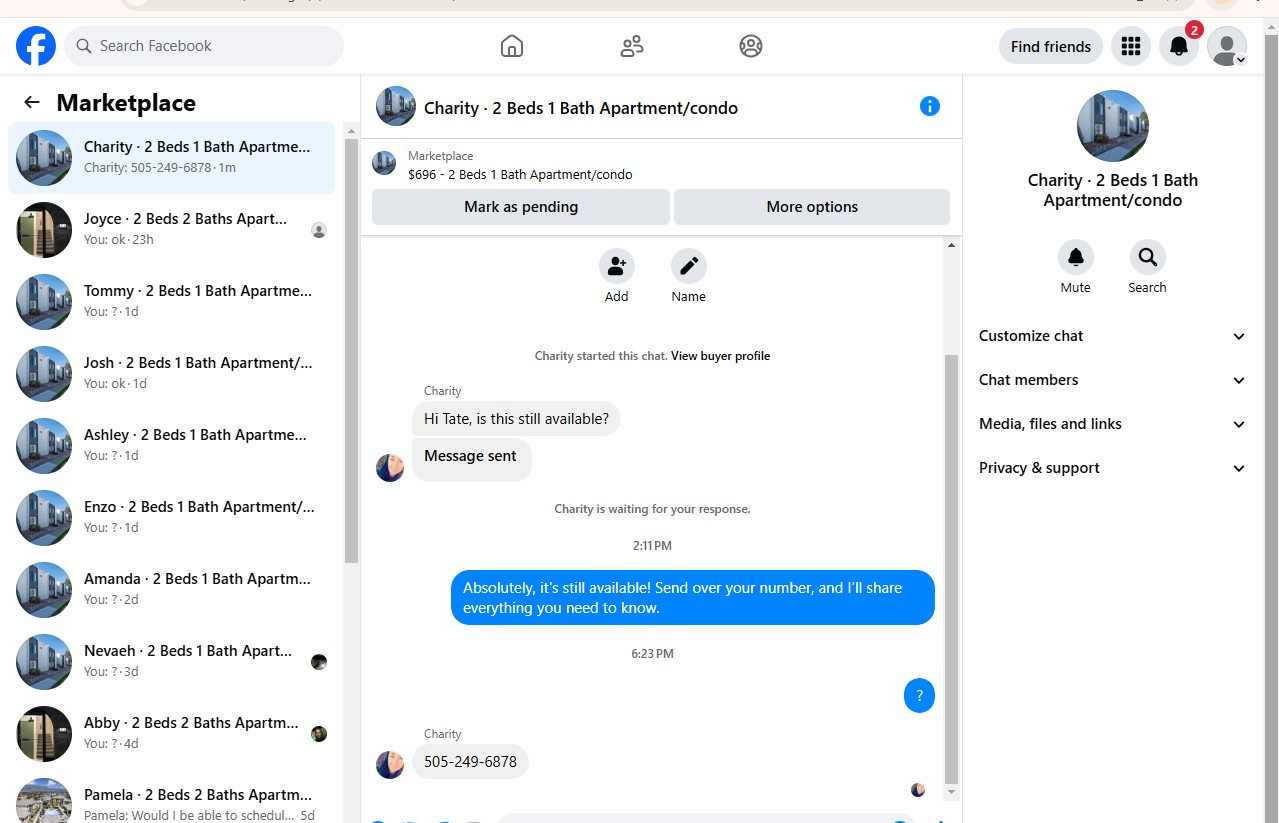Click Joyce row seen-status avatar icon

319,230
